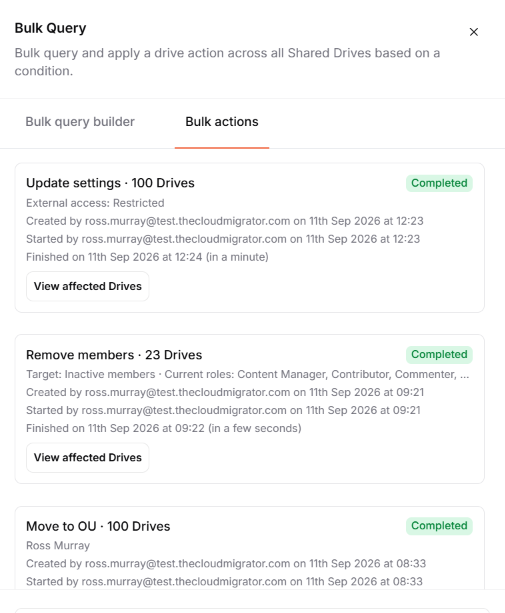Click Completed badge on Update settings card
The width and height of the screenshot is (505, 613).
click(x=439, y=183)
